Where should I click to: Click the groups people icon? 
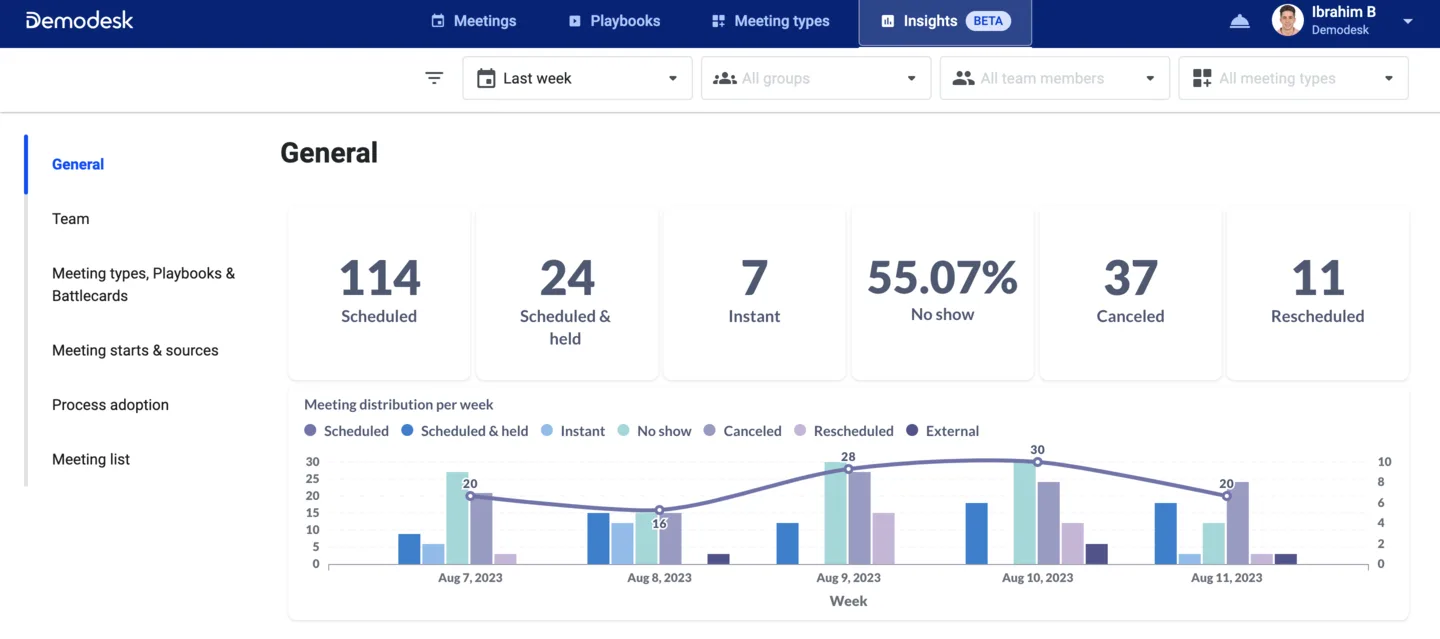point(724,78)
